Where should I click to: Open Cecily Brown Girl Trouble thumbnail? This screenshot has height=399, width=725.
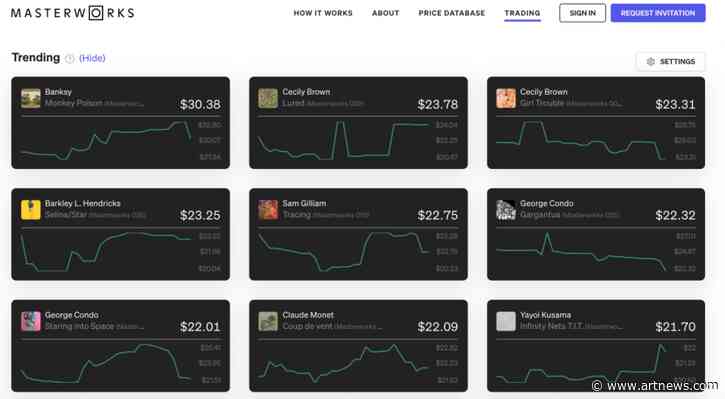click(x=506, y=98)
